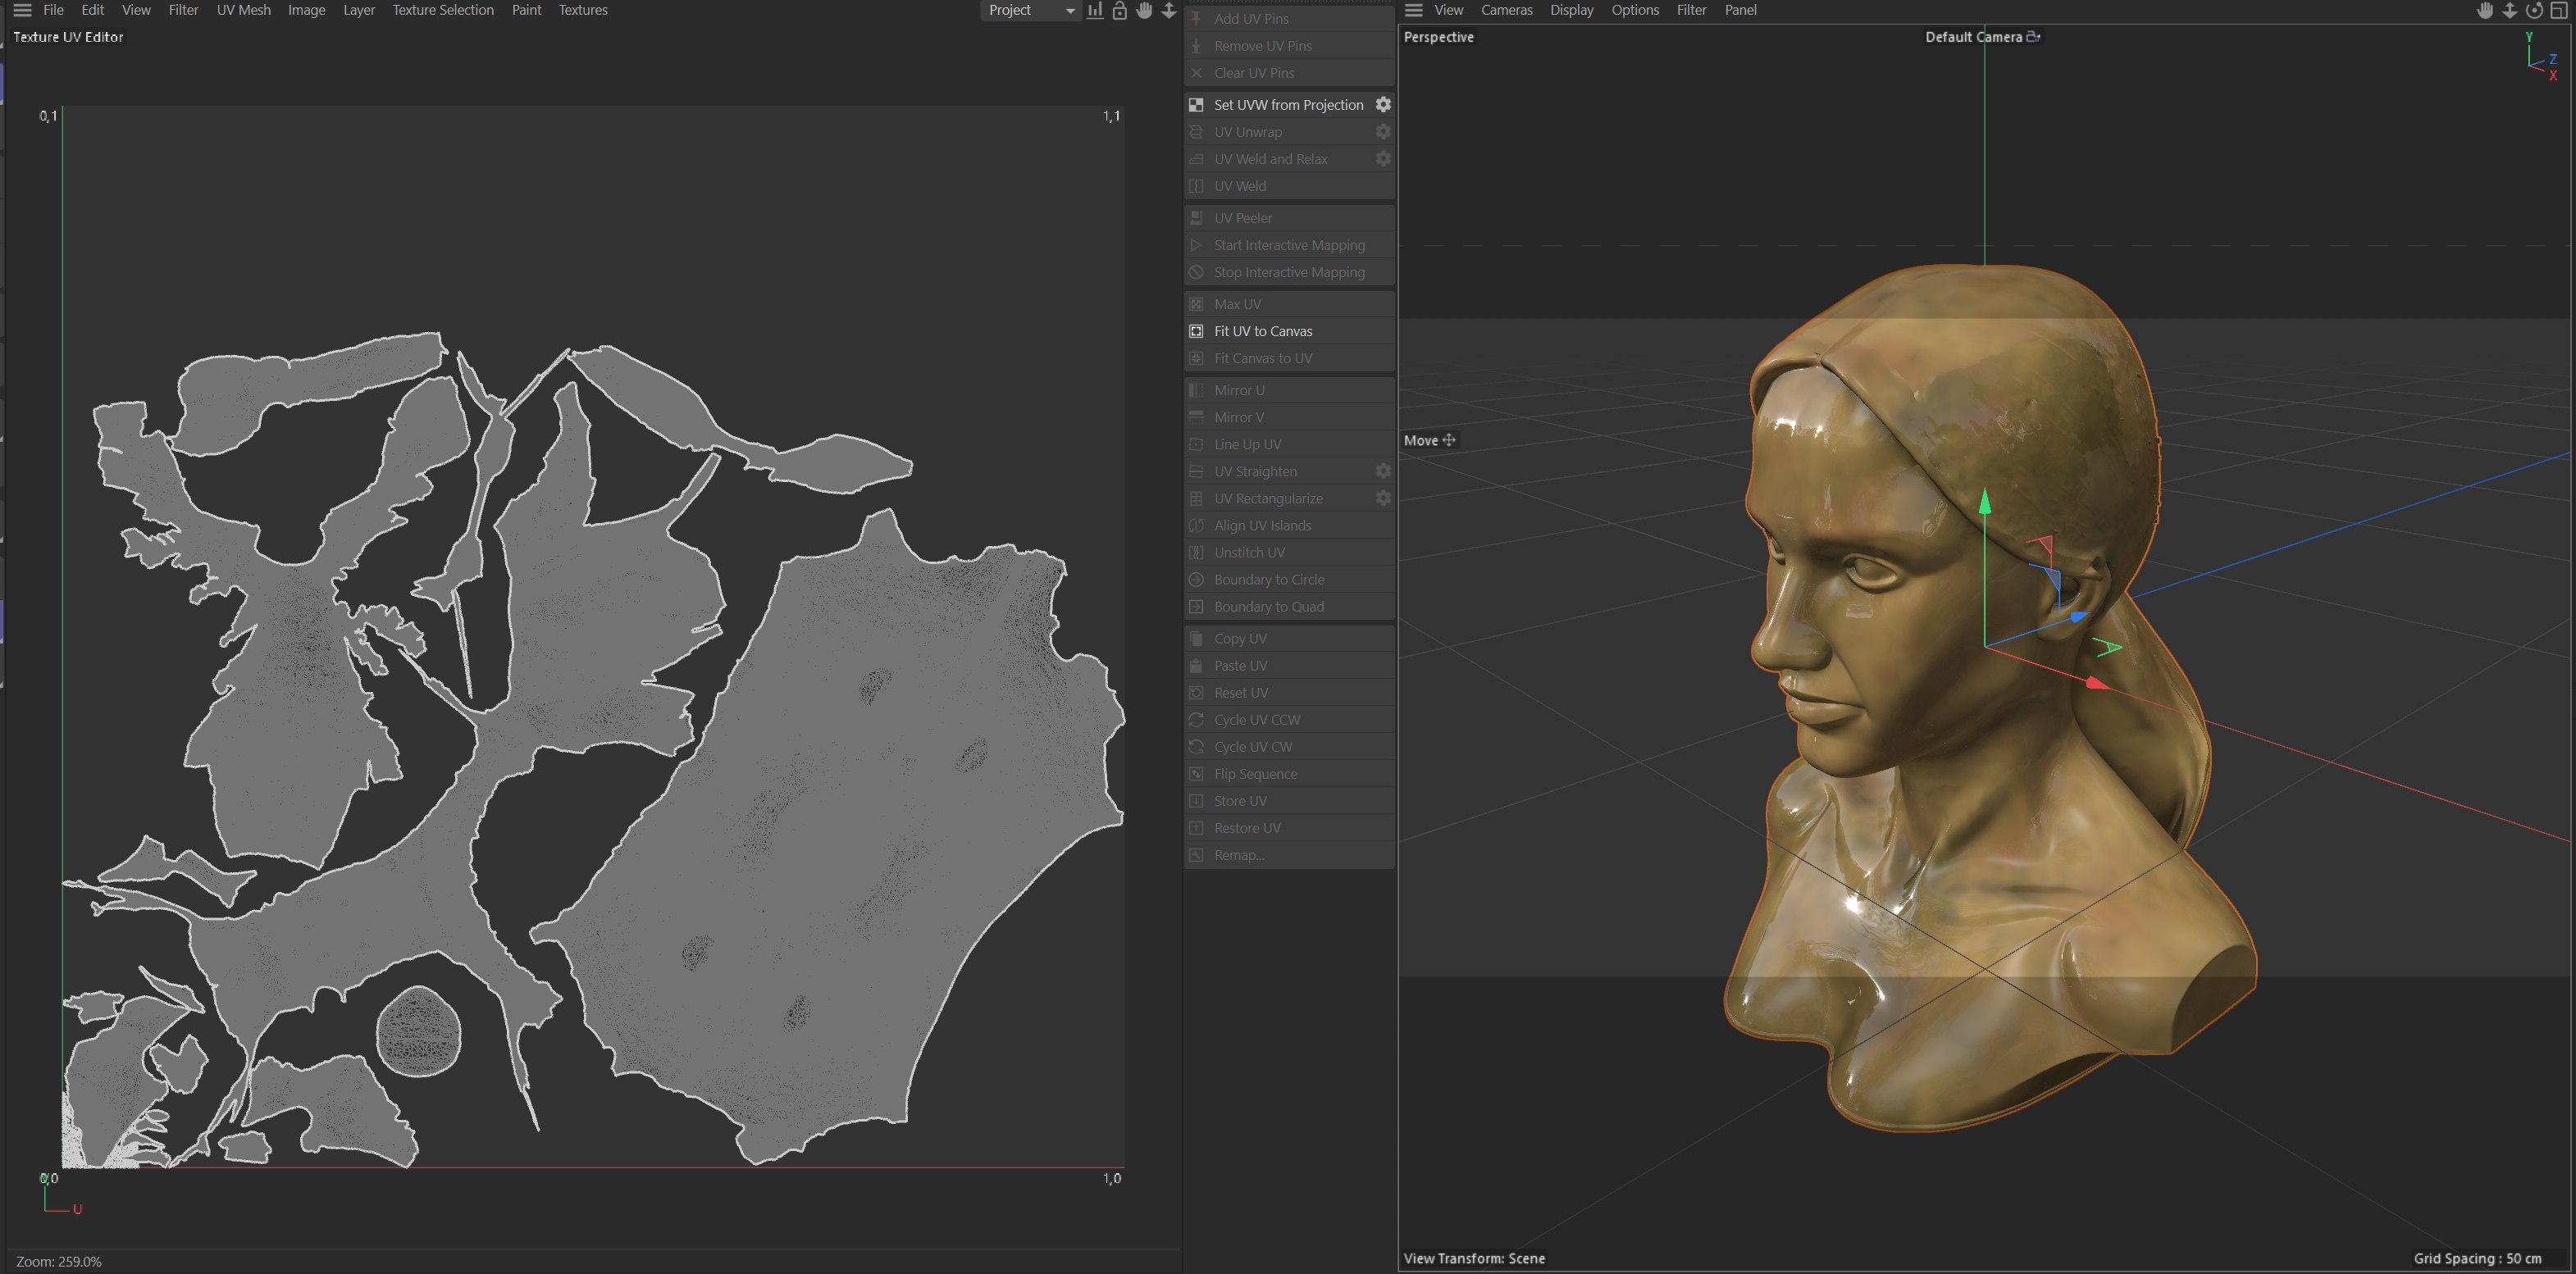Click the UV editor histogram bars icon

(x=1095, y=10)
